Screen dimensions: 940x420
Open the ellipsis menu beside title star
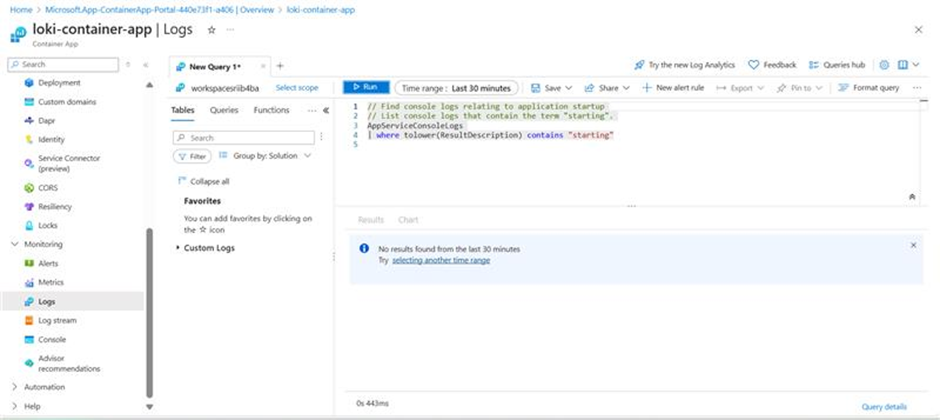pos(230,30)
